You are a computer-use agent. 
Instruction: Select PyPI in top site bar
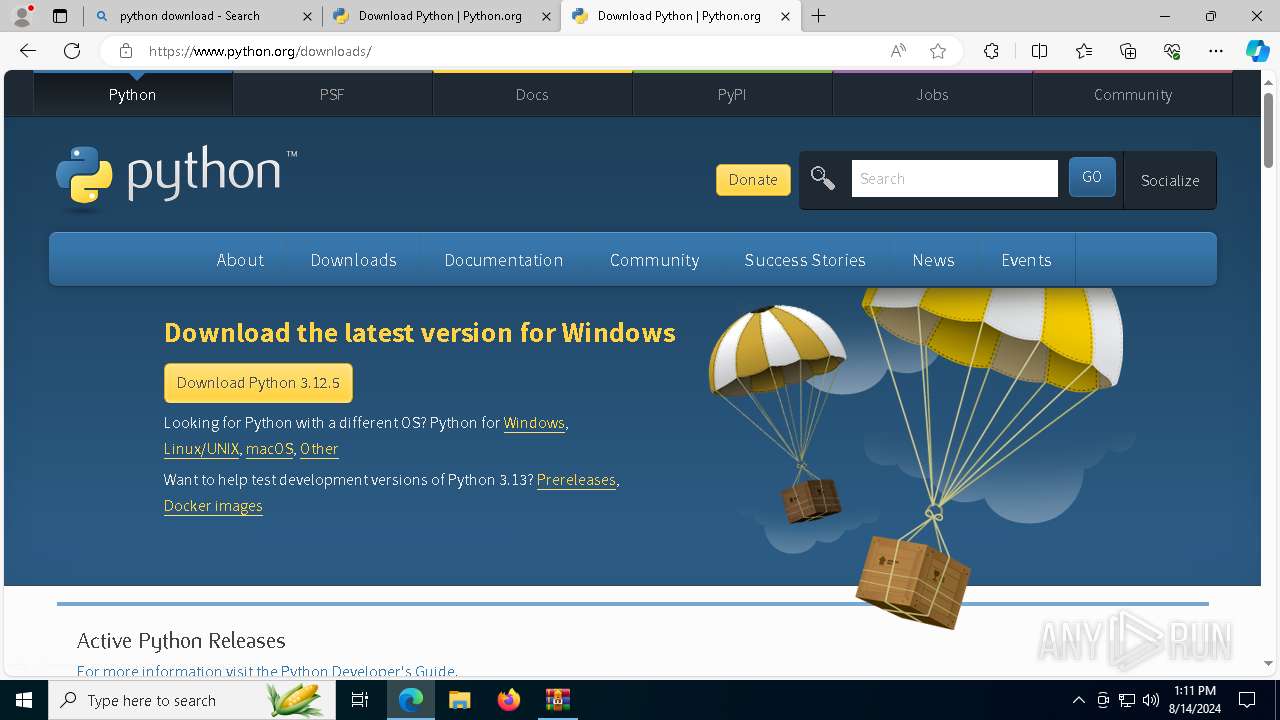(732, 94)
